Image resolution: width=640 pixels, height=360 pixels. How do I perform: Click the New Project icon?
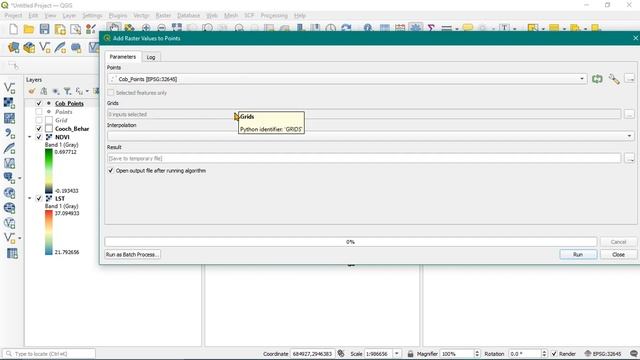coord(13,29)
